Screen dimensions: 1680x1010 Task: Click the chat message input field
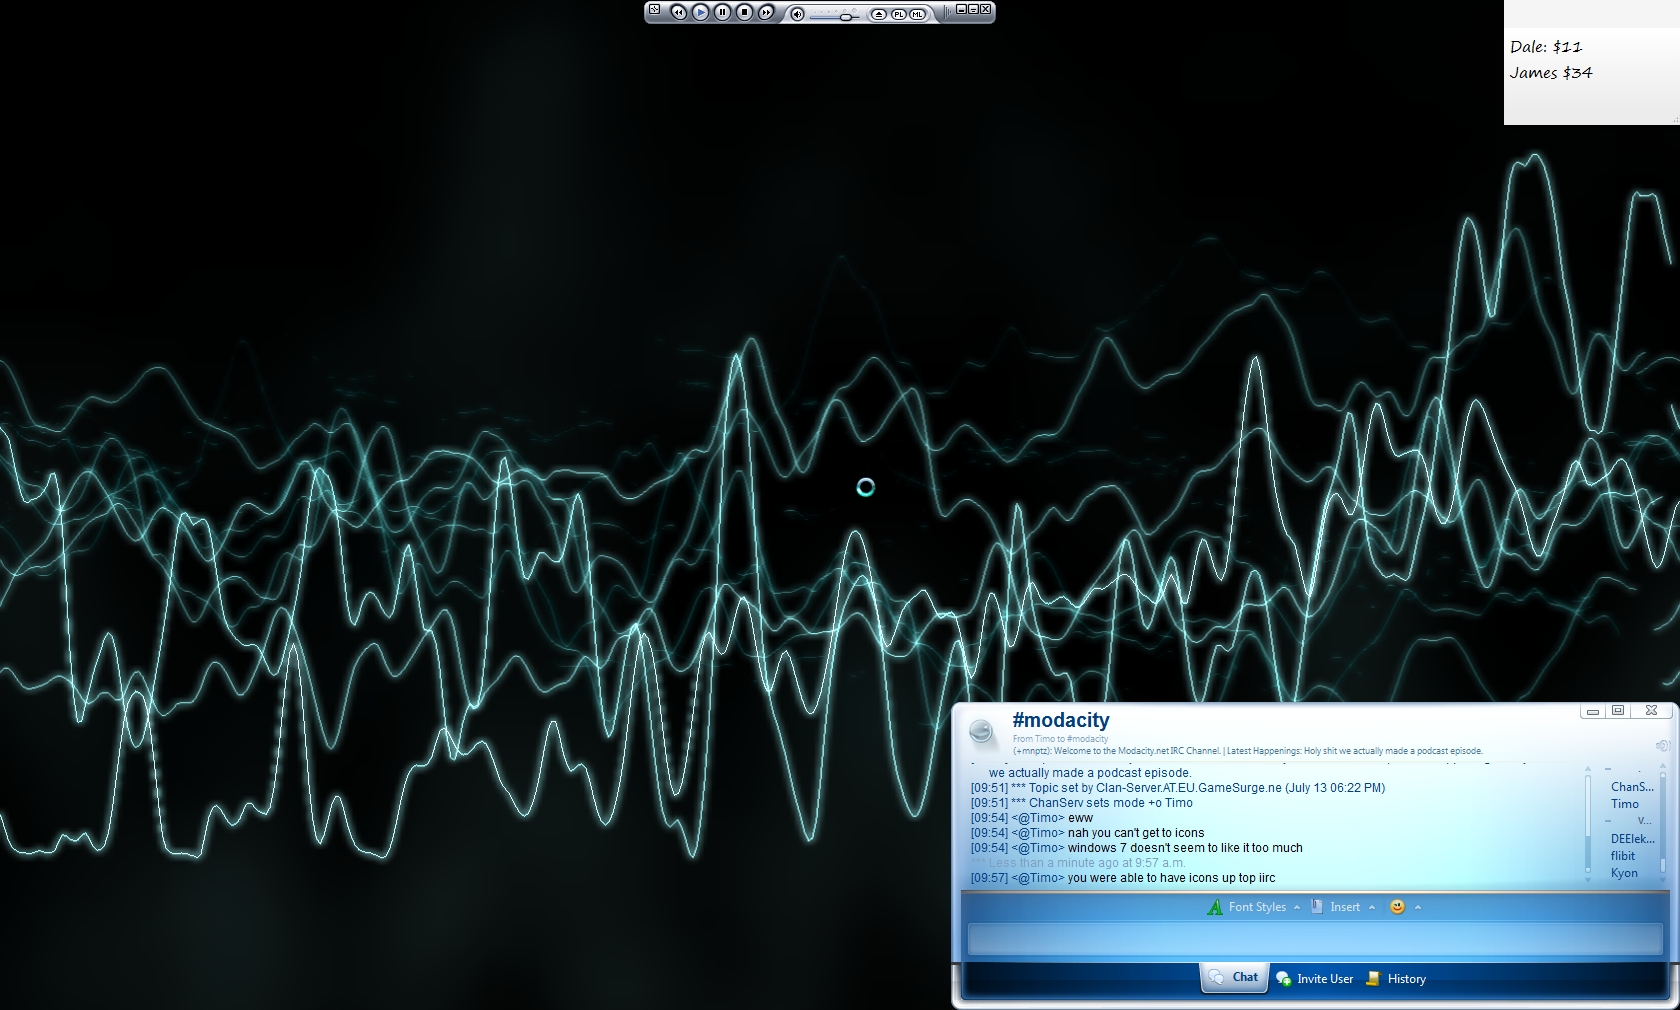pyautogui.click(x=1314, y=939)
